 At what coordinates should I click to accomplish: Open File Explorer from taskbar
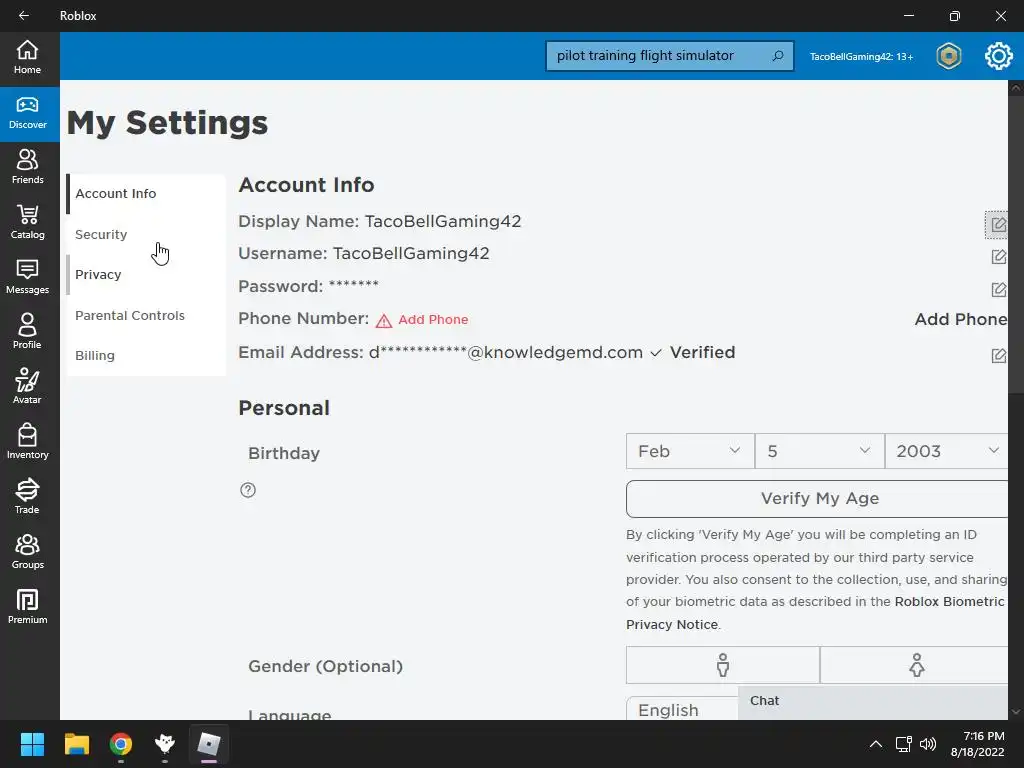click(x=76, y=744)
